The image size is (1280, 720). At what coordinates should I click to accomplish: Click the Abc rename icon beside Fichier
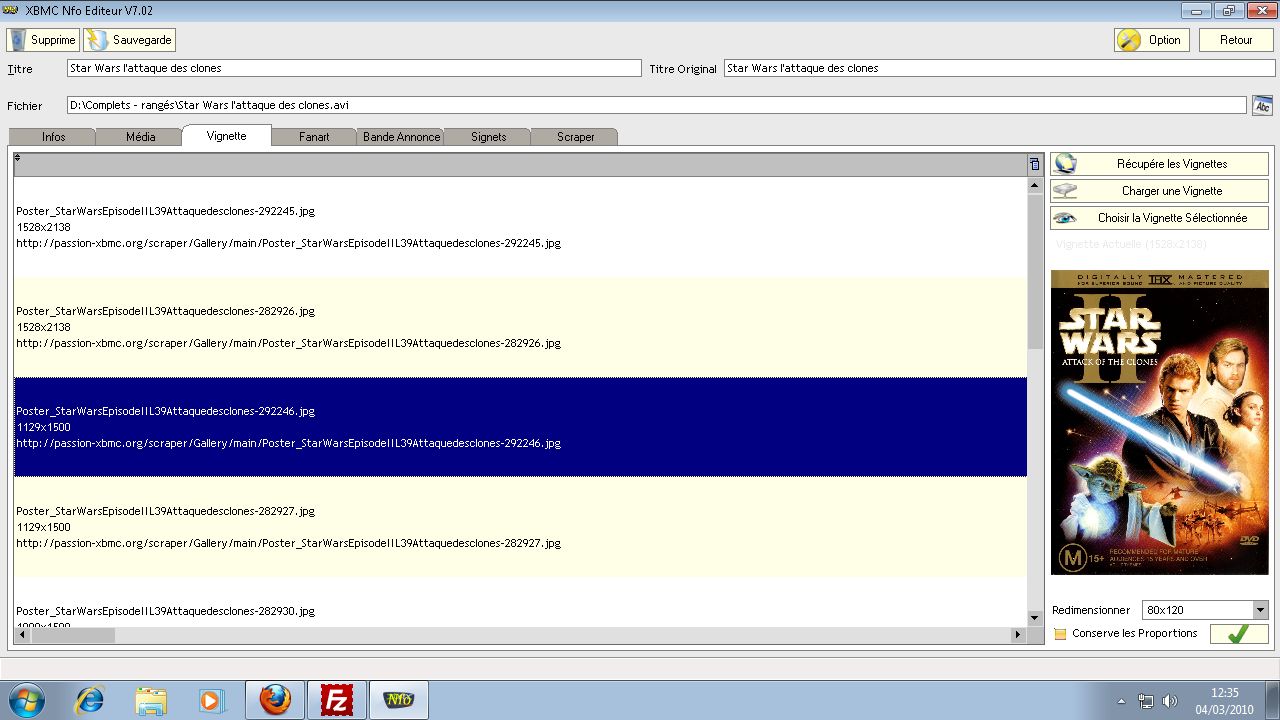tap(1262, 105)
